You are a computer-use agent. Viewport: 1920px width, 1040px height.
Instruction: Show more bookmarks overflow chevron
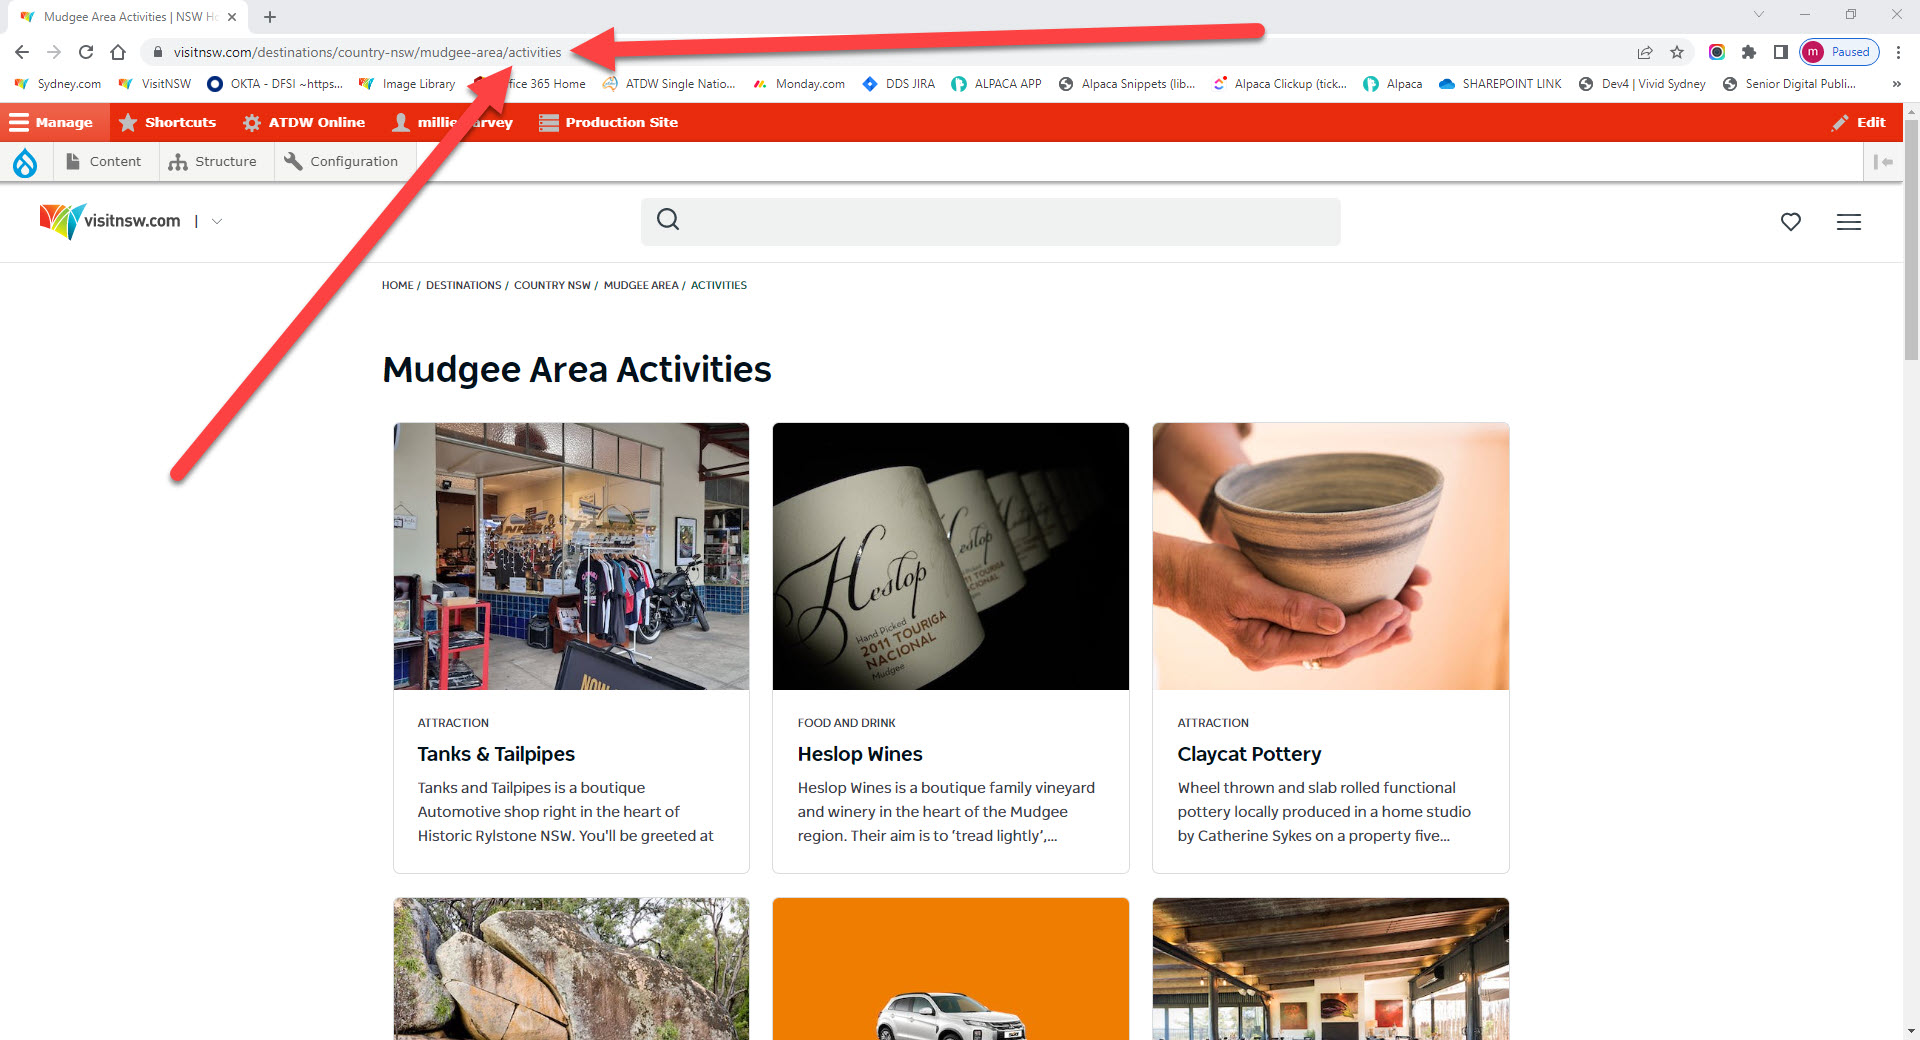[x=1897, y=84]
